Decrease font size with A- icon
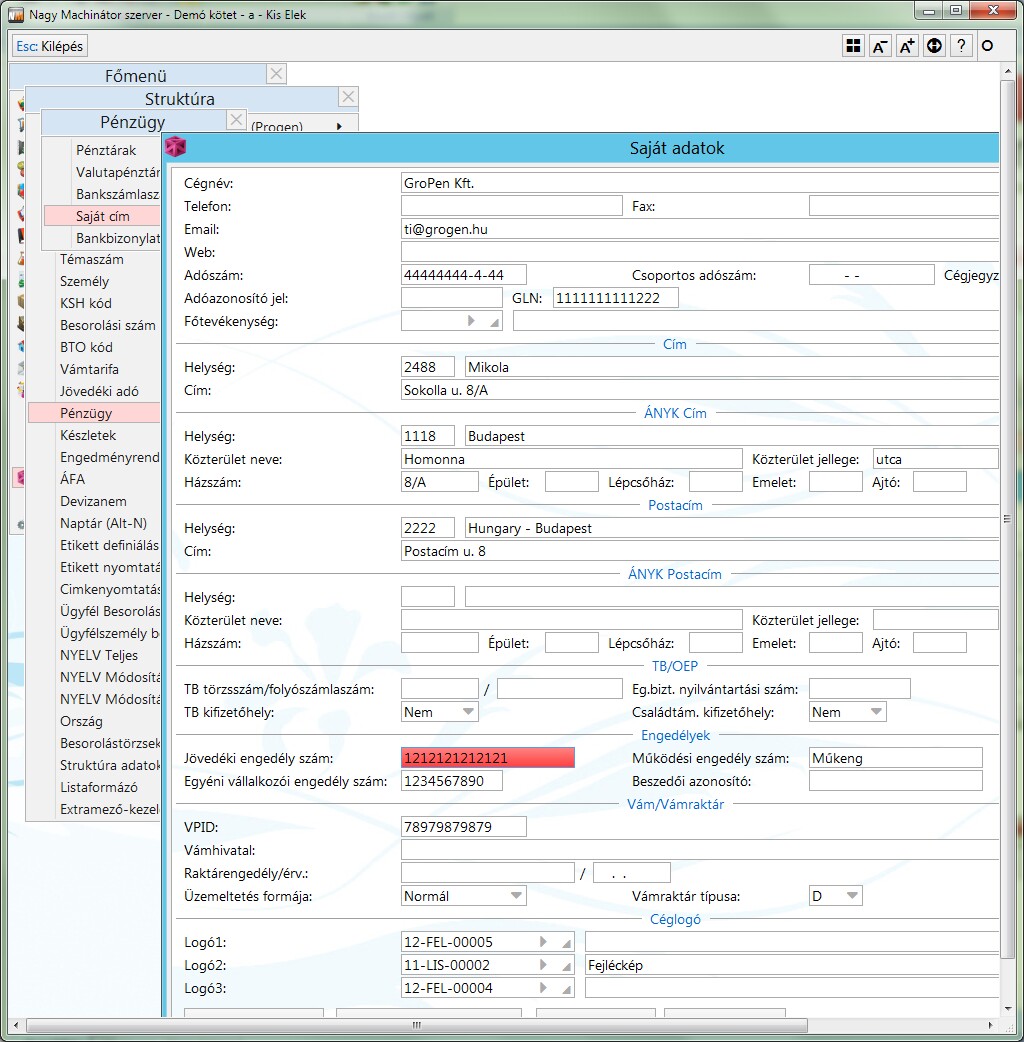This screenshot has height=1042, width=1024. click(x=880, y=46)
